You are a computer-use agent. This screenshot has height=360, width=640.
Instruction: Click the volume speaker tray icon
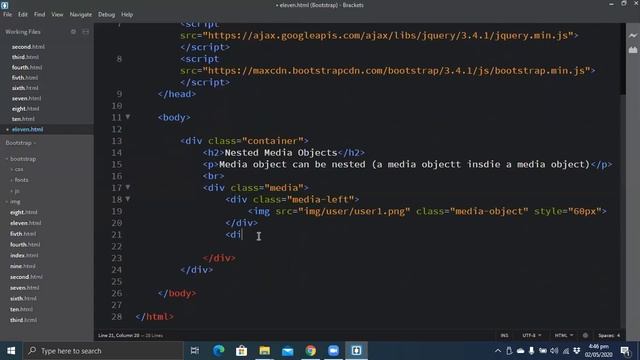coord(554,351)
